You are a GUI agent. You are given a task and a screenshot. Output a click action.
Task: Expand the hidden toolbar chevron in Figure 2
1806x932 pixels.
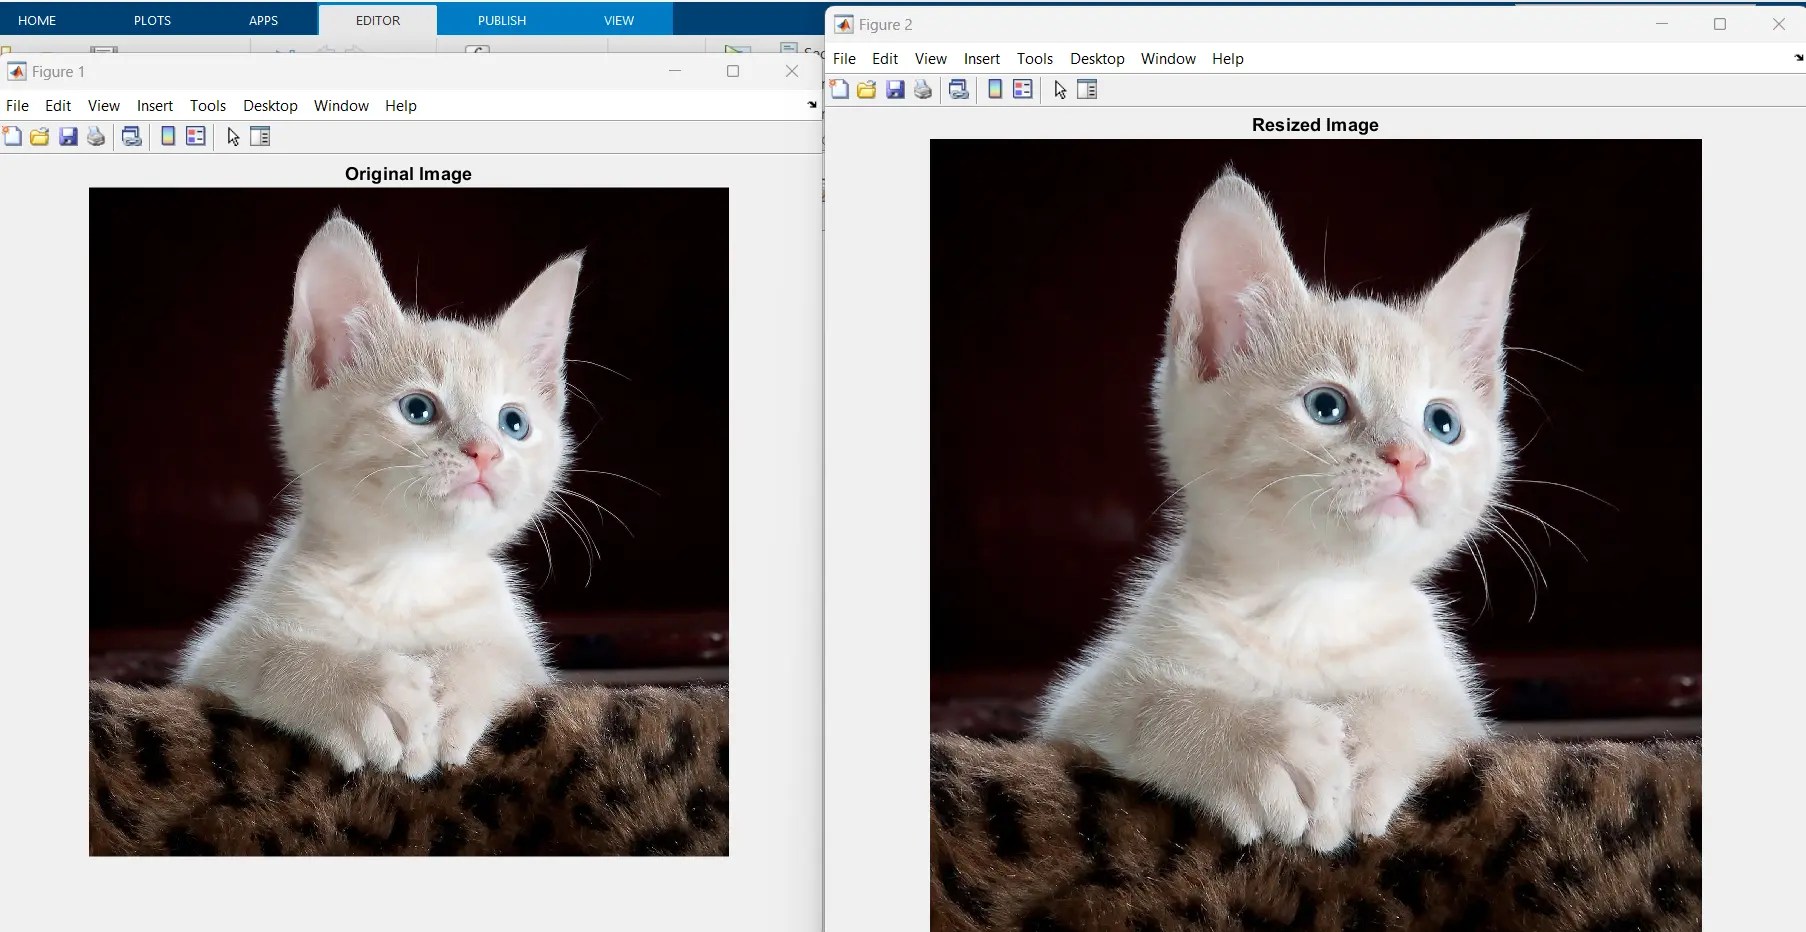[x=1797, y=58]
